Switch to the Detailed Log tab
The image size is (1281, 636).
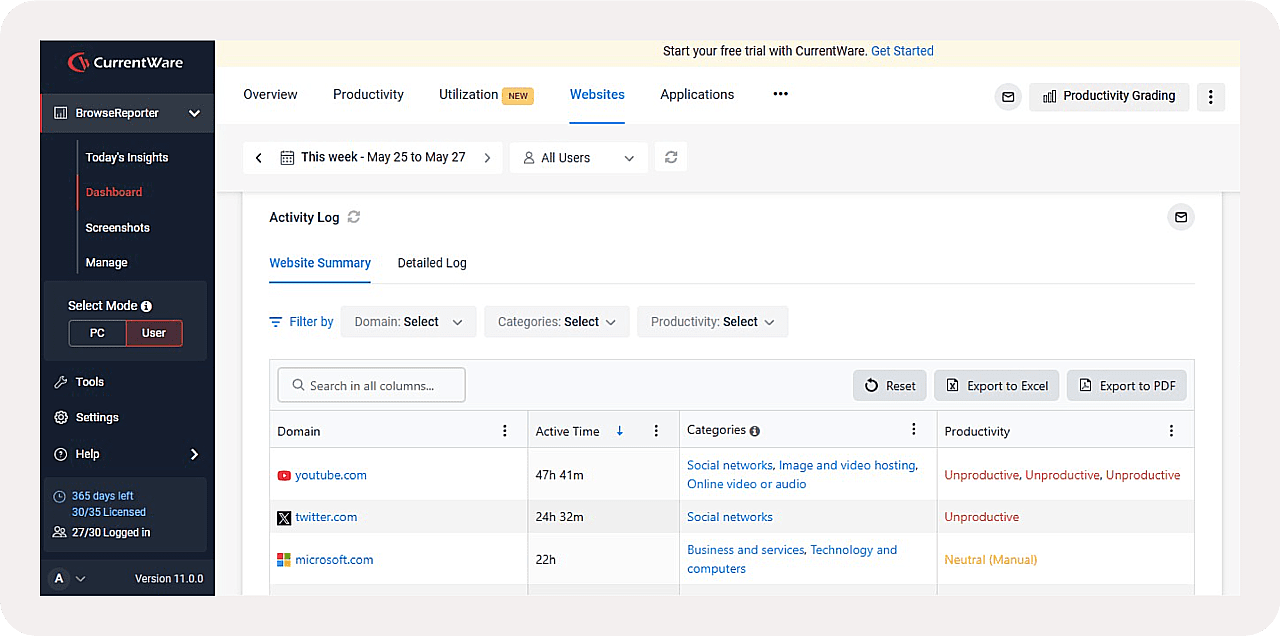(x=432, y=263)
